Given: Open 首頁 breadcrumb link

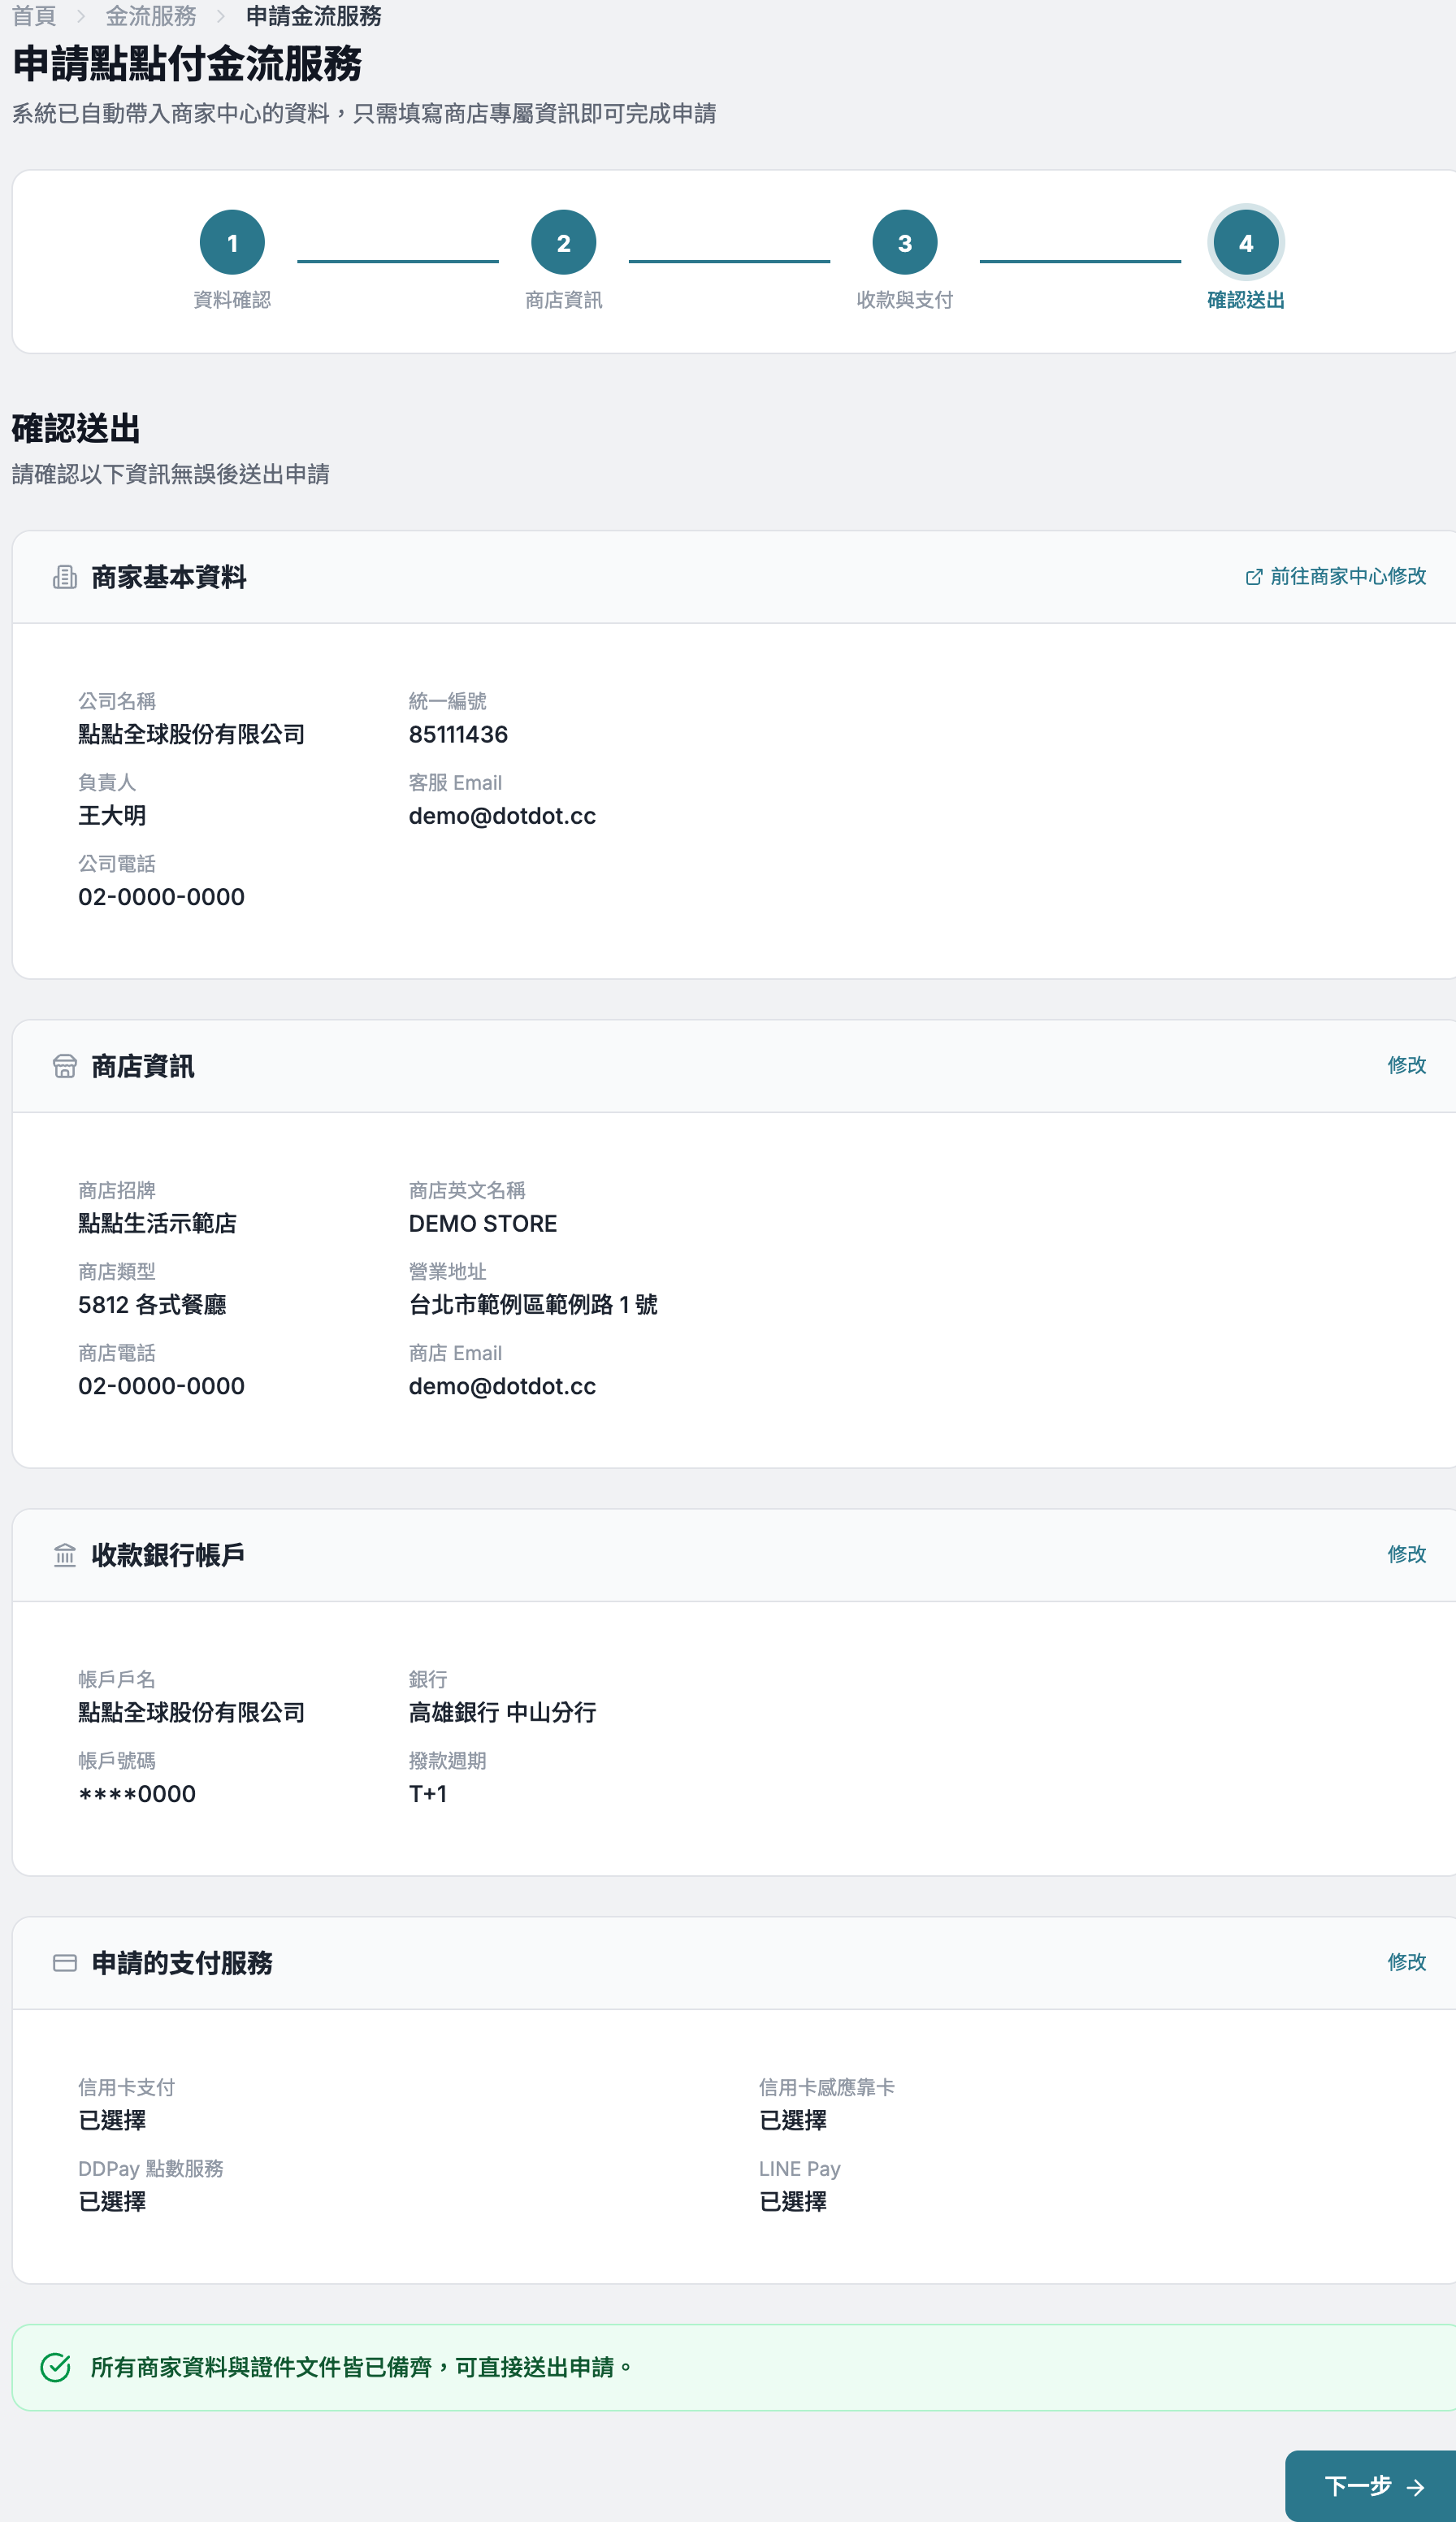Looking at the screenshot, I should click(x=34, y=17).
